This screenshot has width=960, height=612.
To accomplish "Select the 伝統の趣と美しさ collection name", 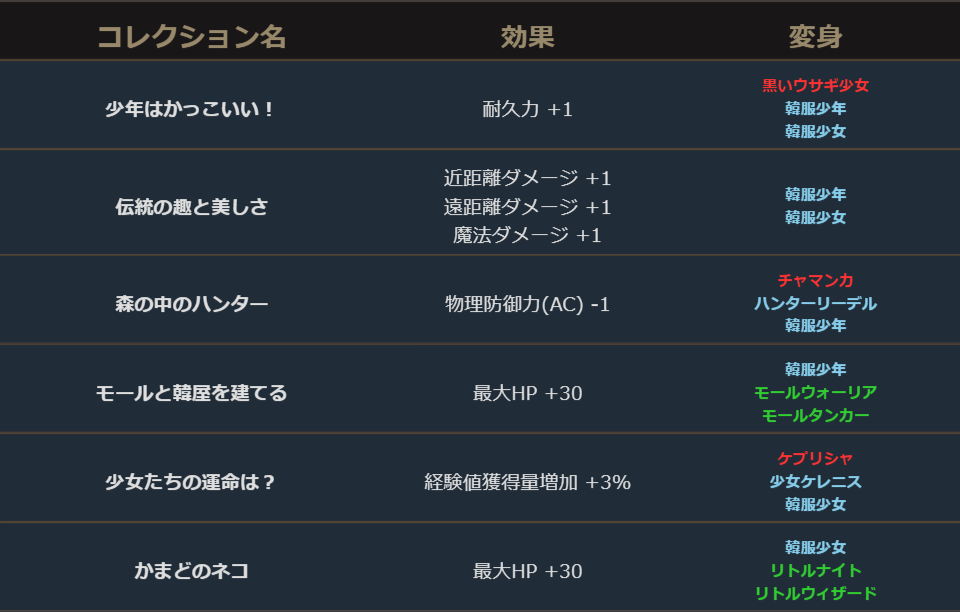I will click(x=191, y=207).
